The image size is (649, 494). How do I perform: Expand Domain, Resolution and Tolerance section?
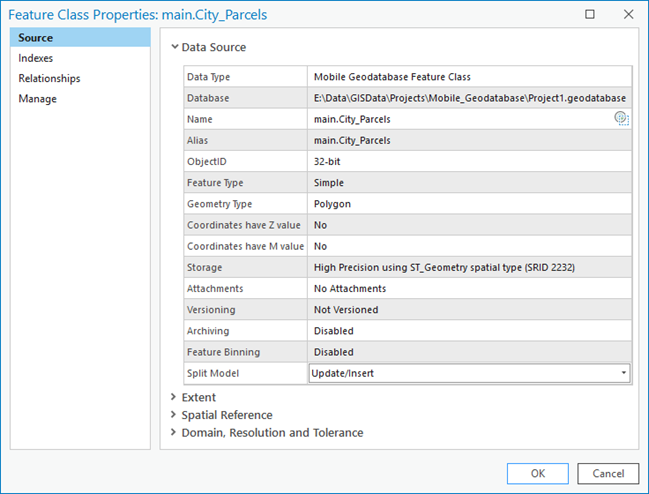click(x=175, y=433)
